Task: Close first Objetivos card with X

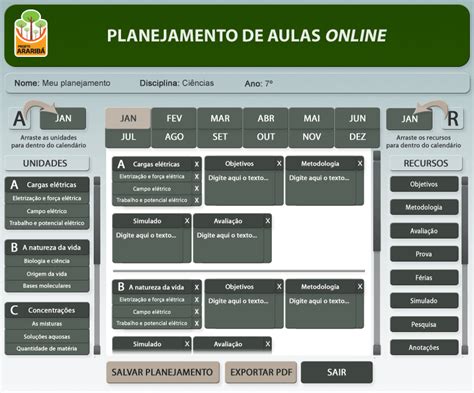Action: [279, 164]
